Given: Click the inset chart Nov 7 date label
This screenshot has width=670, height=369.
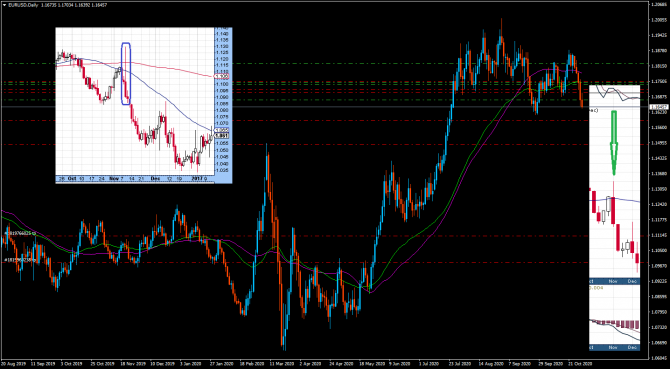Looking at the screenshot, I should (116, 178).
